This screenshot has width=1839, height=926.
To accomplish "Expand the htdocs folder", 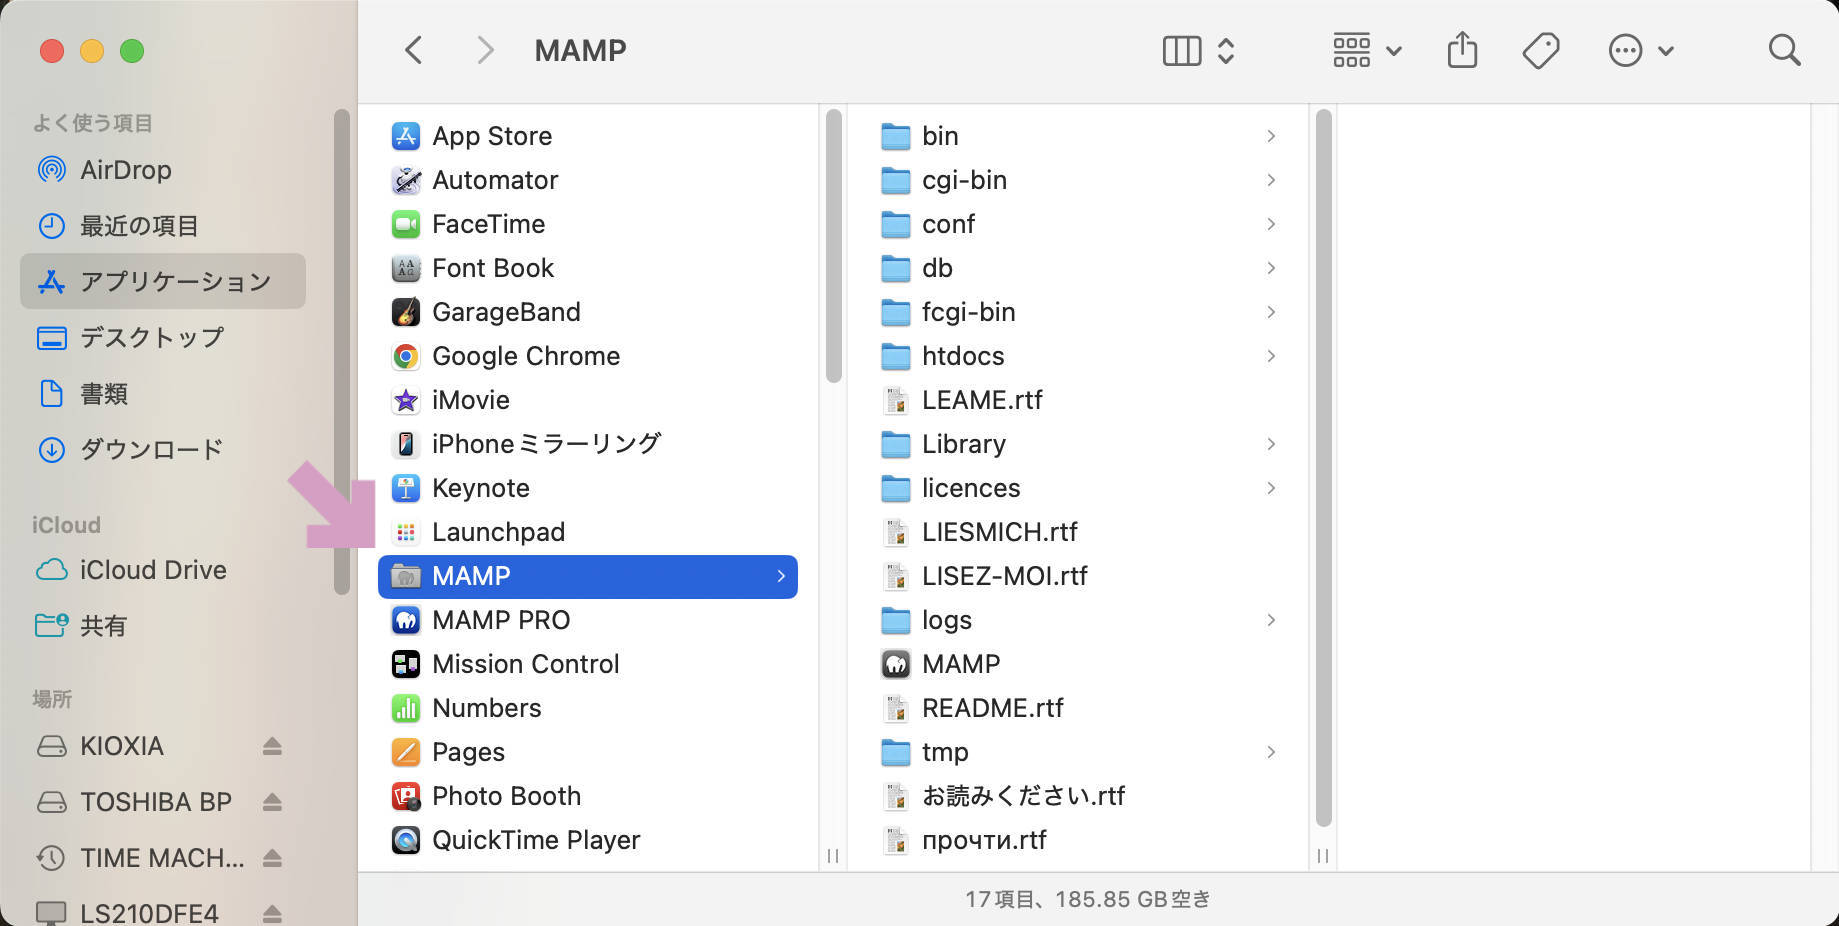I will [1271, 356].
